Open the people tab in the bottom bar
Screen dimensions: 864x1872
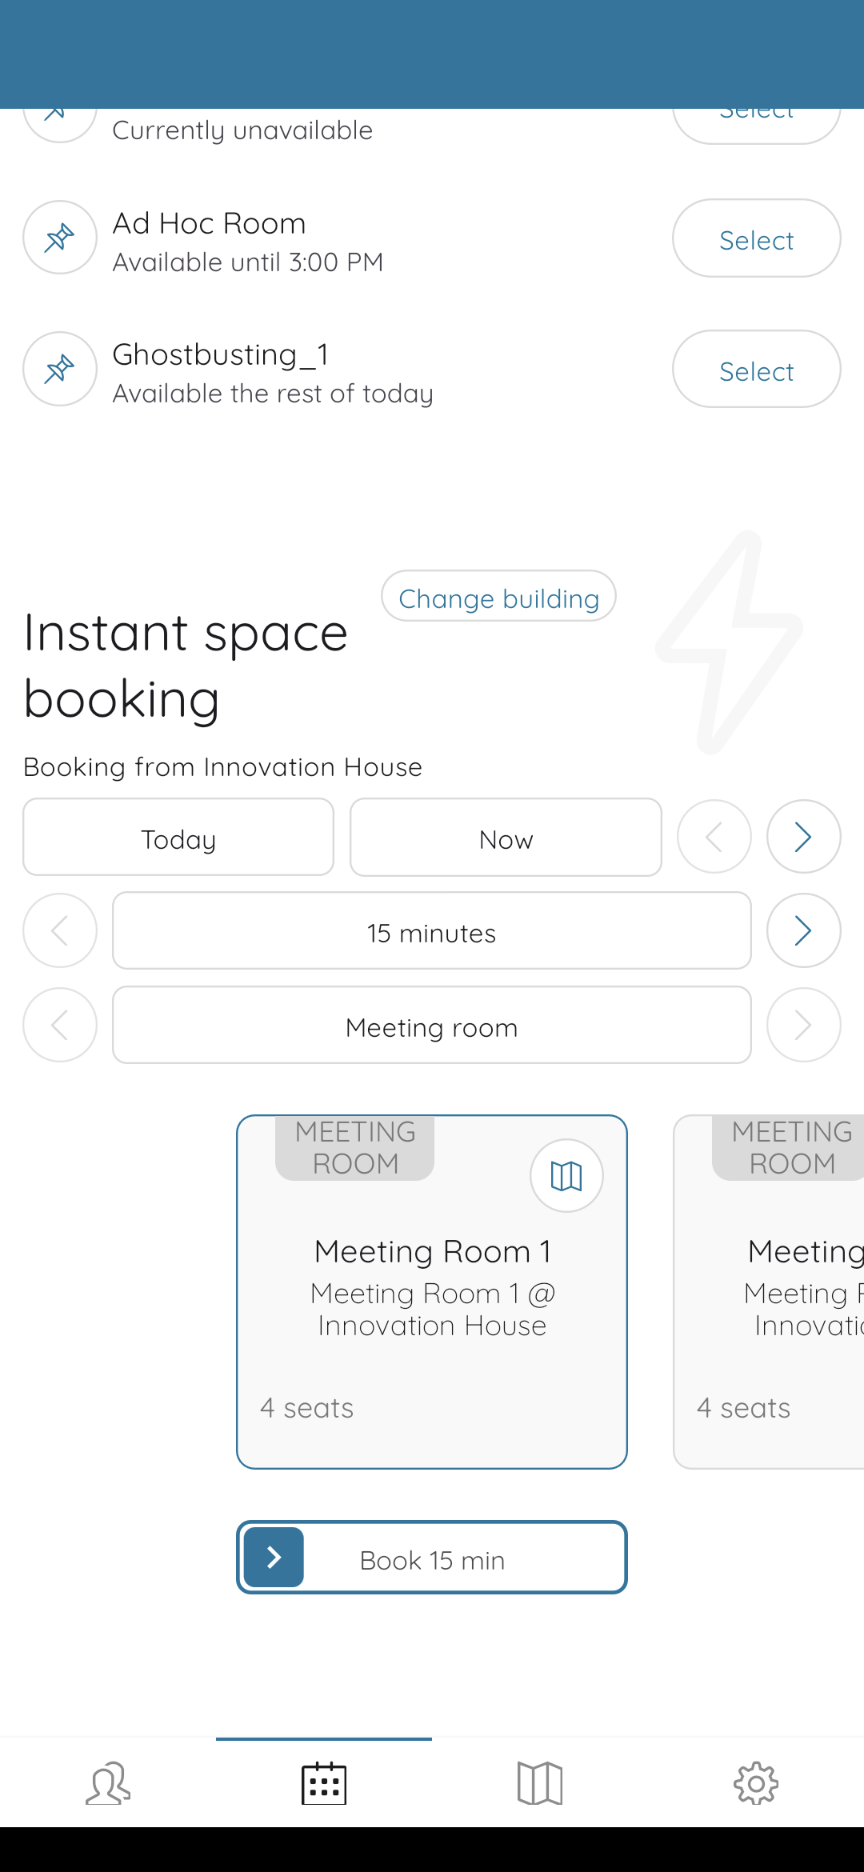point(108,1783)
